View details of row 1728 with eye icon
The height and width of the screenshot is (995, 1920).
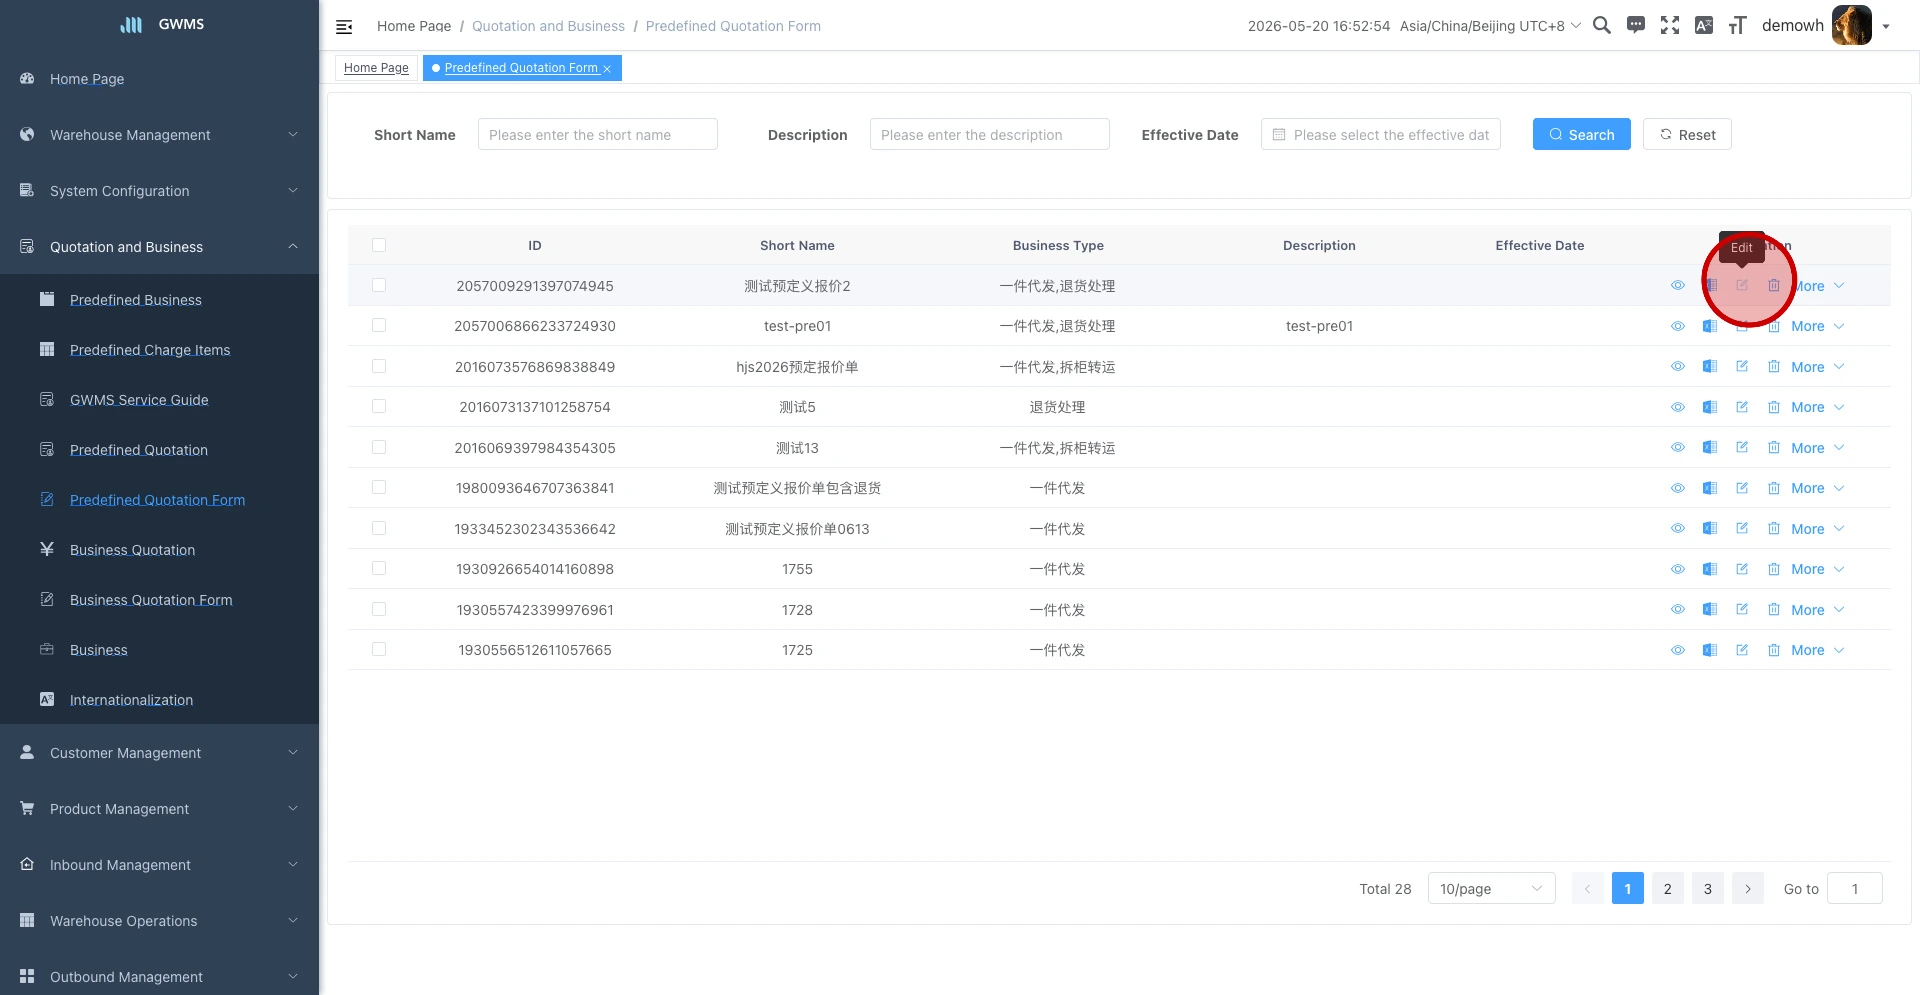pyautogui.click(x=1678, y=610)
